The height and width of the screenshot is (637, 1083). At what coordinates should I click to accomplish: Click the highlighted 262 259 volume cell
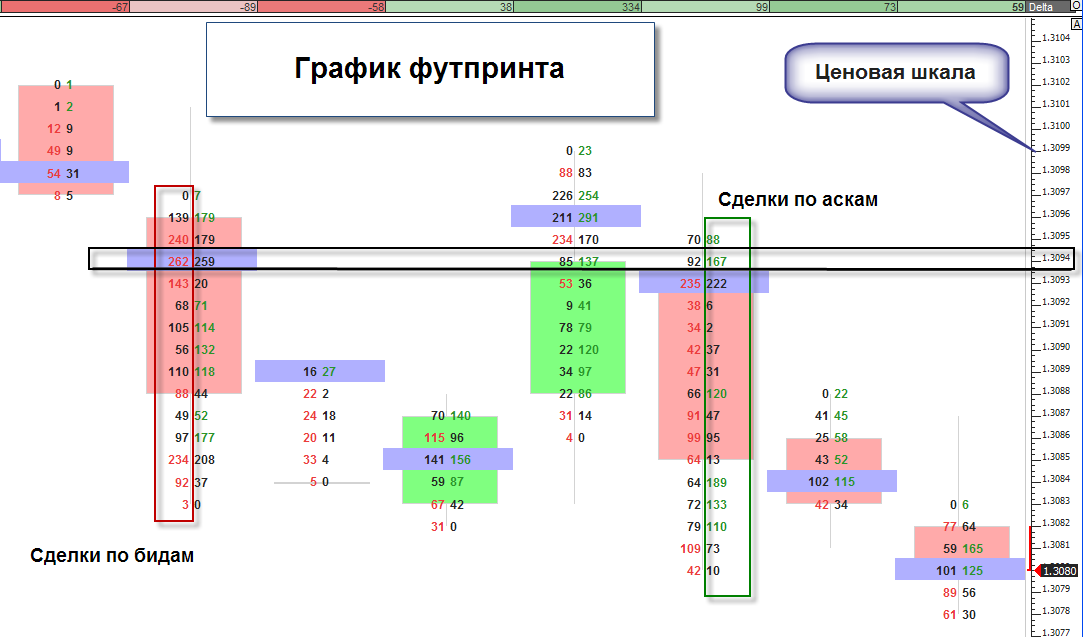[x=192, y=260]
